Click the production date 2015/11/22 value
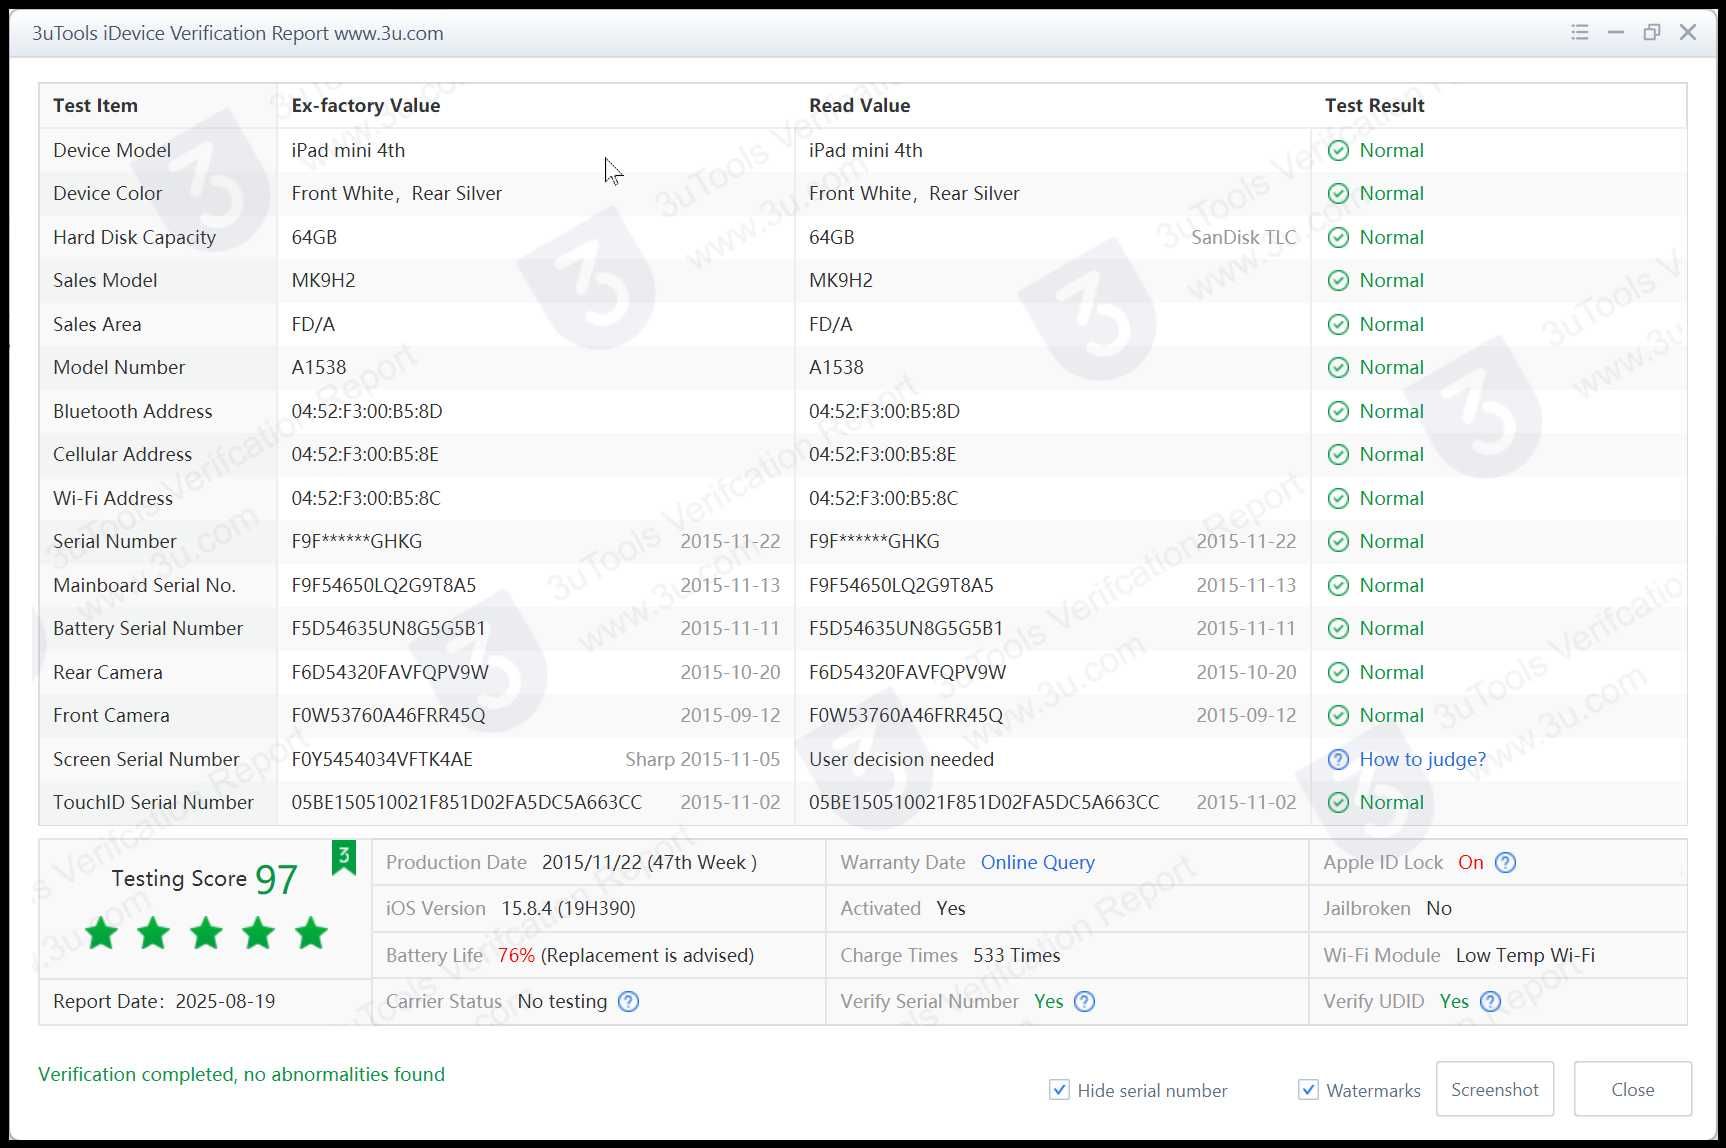 coord(649,862)
